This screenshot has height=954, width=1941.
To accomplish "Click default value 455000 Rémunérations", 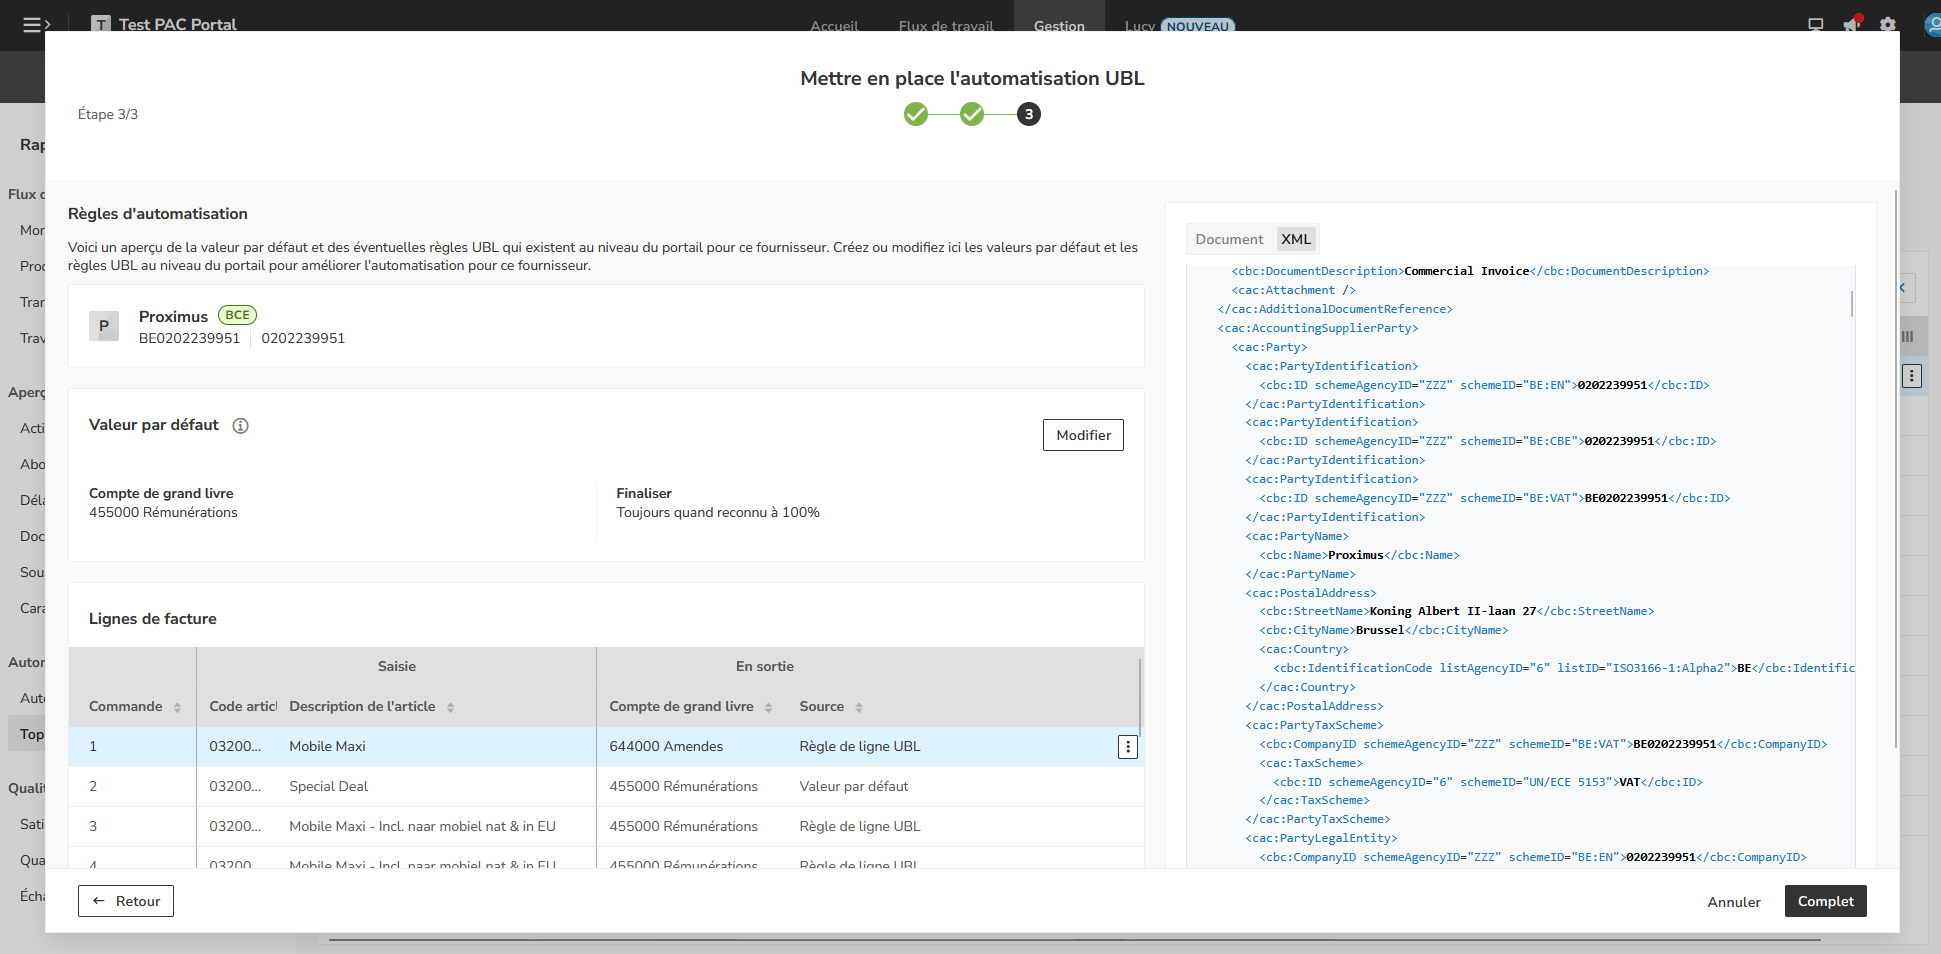I will 163,513.
